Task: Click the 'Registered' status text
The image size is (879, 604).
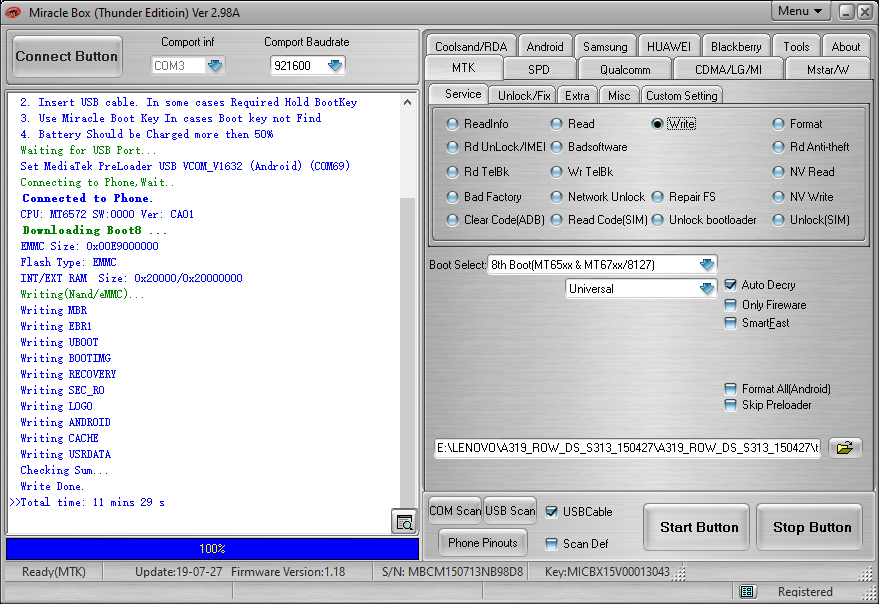Action: click(x=805, y=591)
